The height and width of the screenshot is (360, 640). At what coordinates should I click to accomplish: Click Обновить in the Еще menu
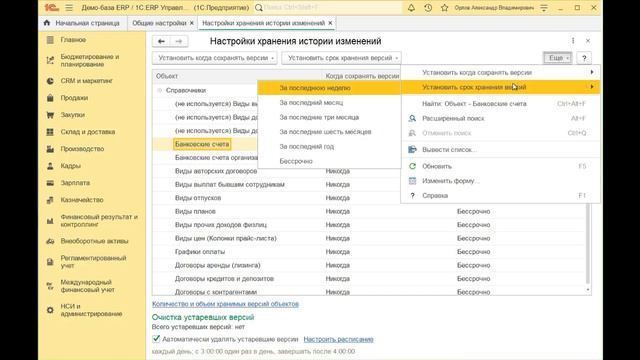pos(501,166)
